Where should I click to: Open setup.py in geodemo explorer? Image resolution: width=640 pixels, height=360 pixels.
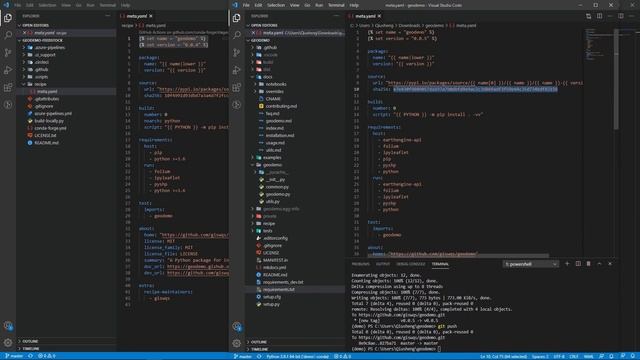tap(271, 304)
